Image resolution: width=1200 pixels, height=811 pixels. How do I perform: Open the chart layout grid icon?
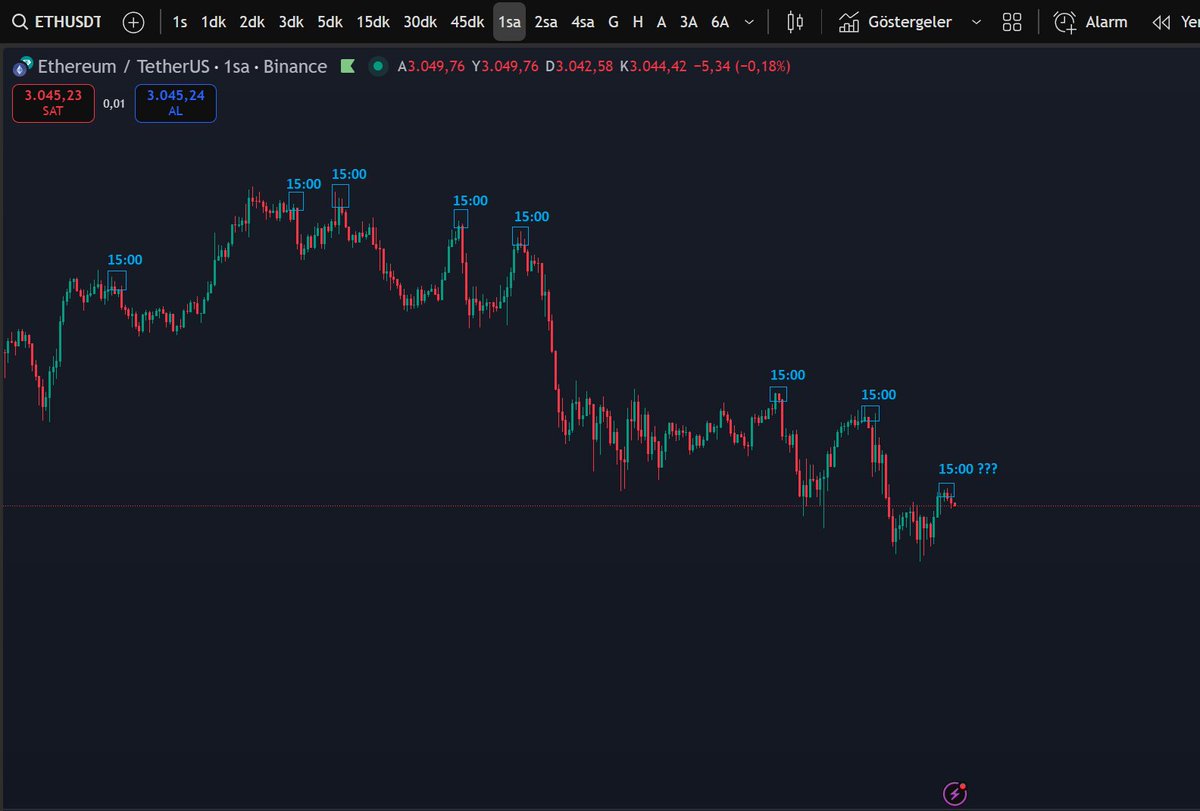coord(1011,21)
